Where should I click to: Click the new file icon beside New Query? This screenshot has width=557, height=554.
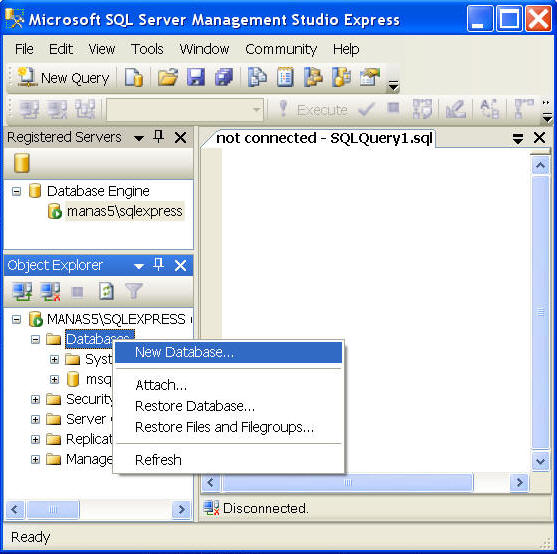134,77
